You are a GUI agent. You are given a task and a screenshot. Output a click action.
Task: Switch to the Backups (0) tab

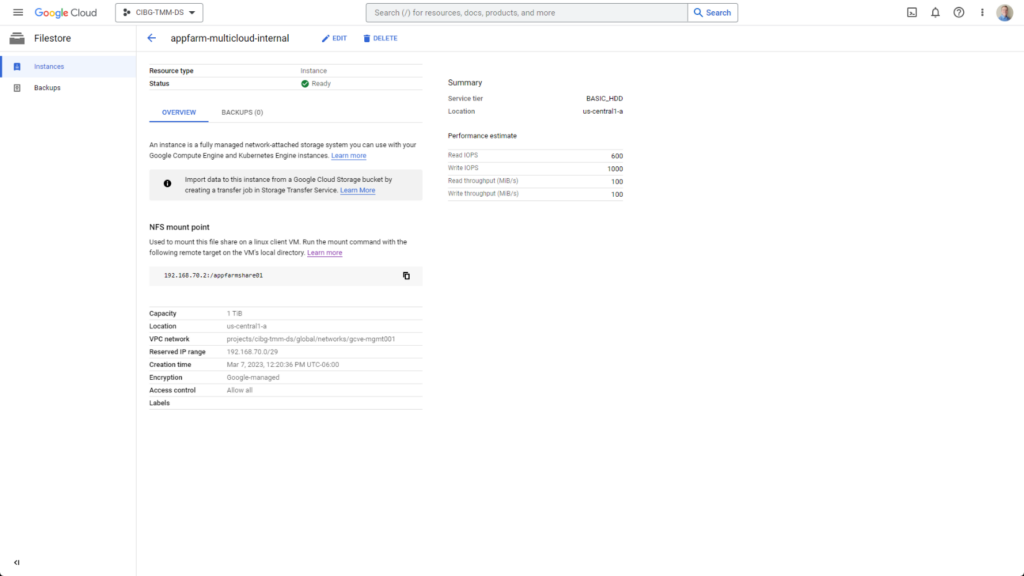tap(242, 112)
